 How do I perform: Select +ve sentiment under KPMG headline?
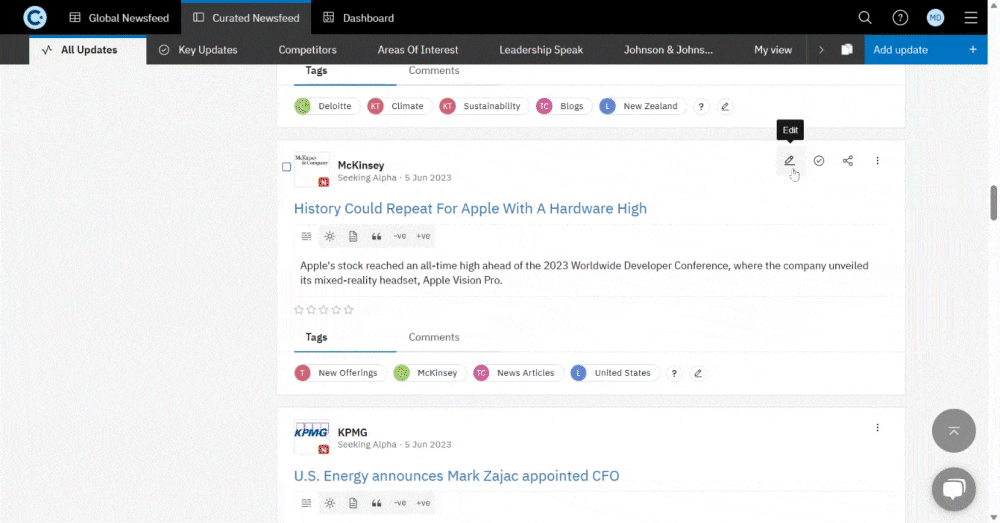(x=423, y=503)
